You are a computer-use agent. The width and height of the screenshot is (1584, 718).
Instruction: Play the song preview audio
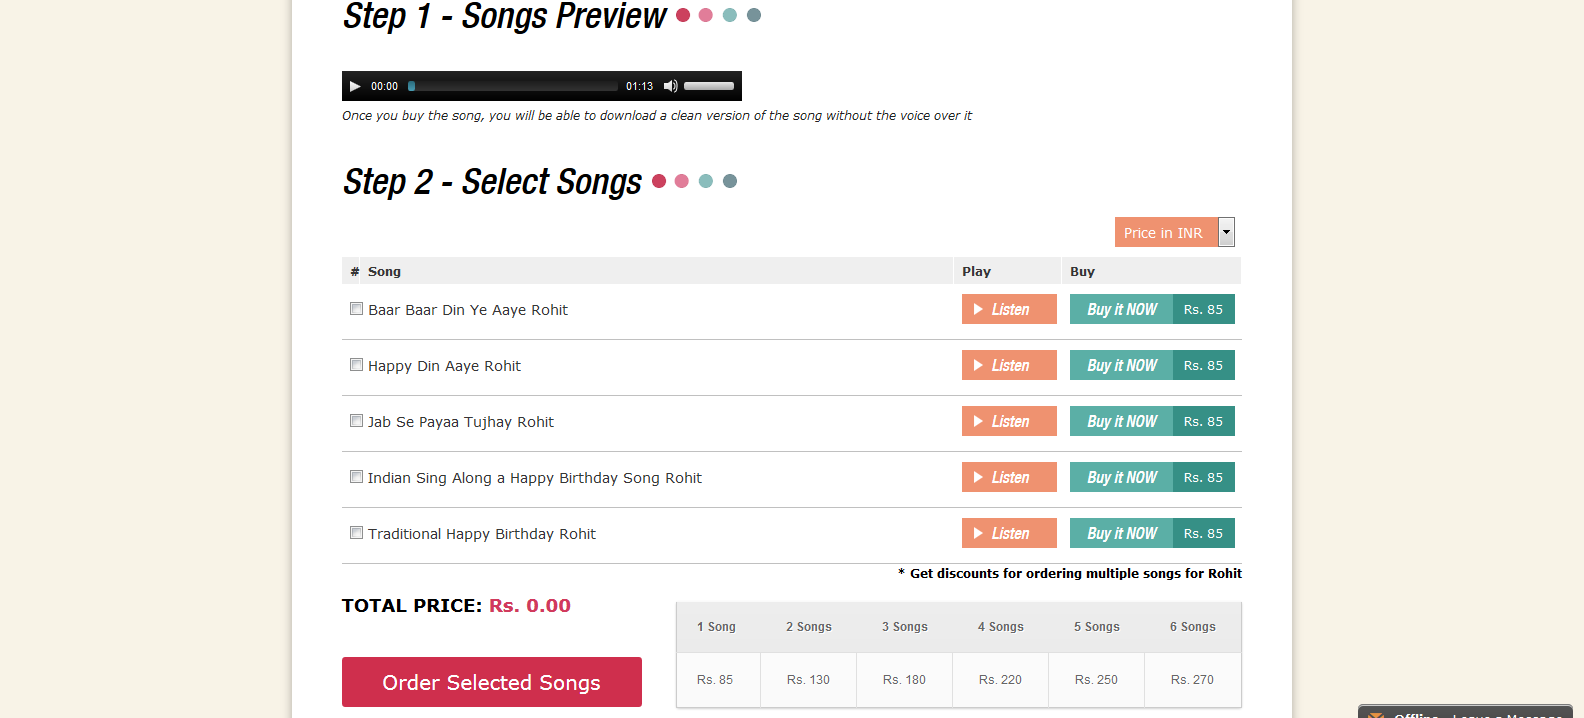(x=355, y=86)
